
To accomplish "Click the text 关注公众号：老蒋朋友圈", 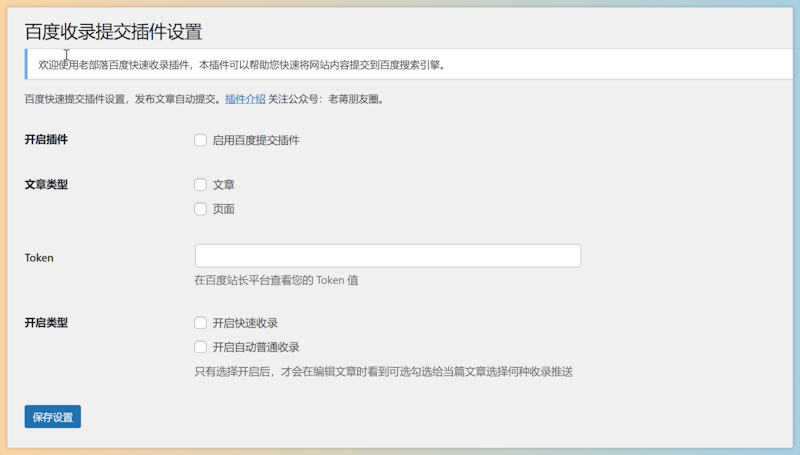I will [326, 99].
